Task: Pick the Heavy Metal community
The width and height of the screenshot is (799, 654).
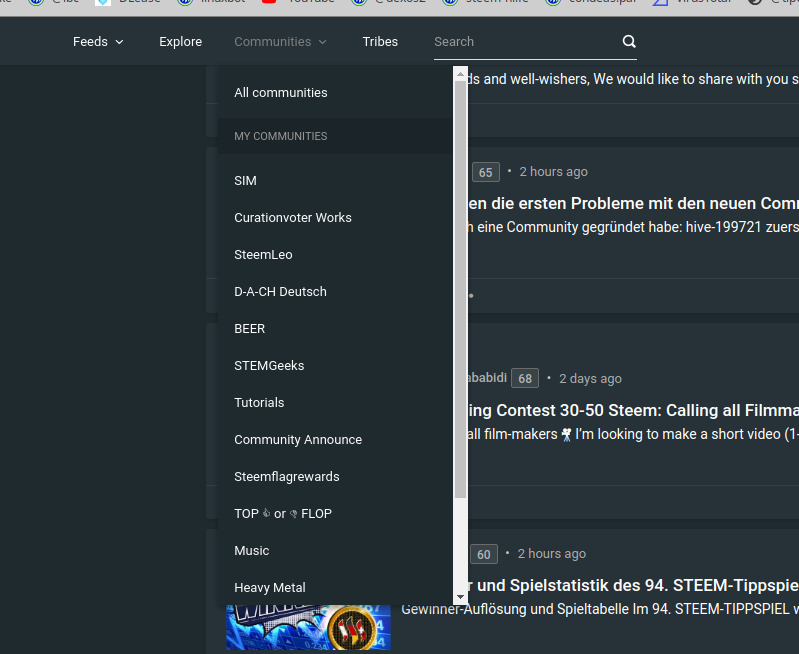Action: (x=270, y=588)
